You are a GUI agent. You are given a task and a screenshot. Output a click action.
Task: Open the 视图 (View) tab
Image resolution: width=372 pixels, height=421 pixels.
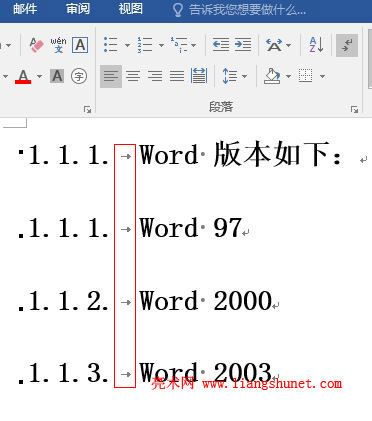click(130, 9)
